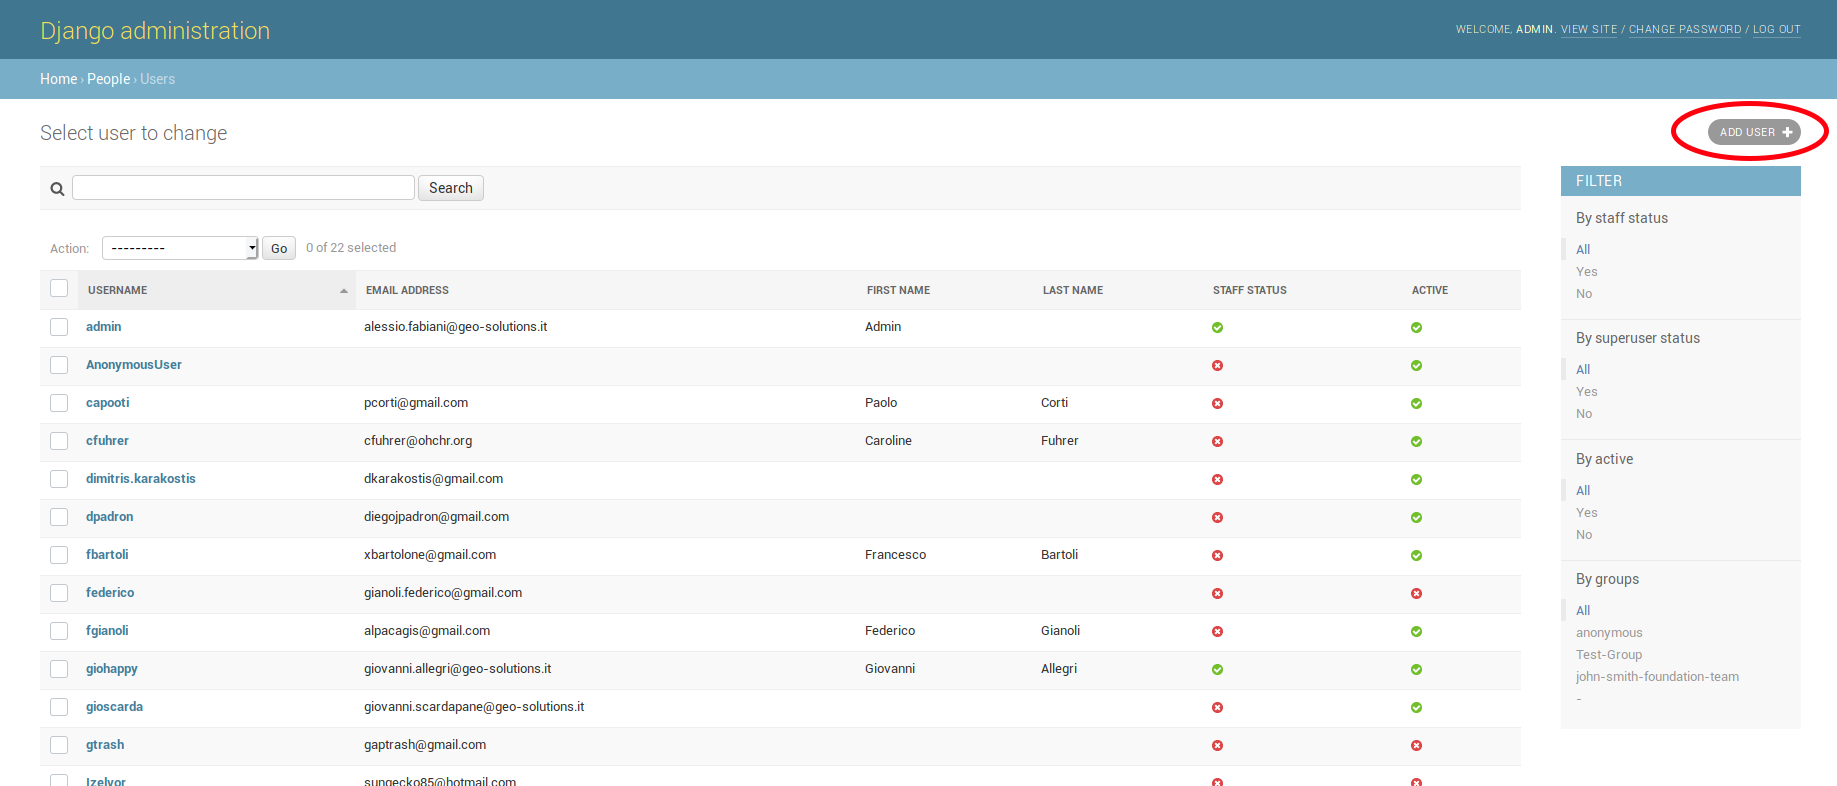Open the fgianoli user link
The width and height of the screenshot is (1837, 786).
point(107,631)
